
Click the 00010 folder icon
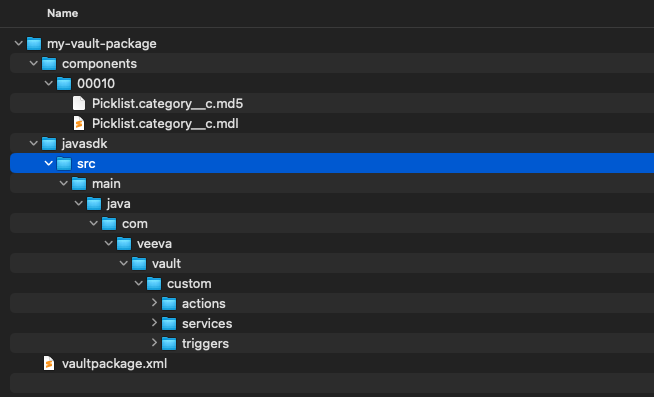64,83
